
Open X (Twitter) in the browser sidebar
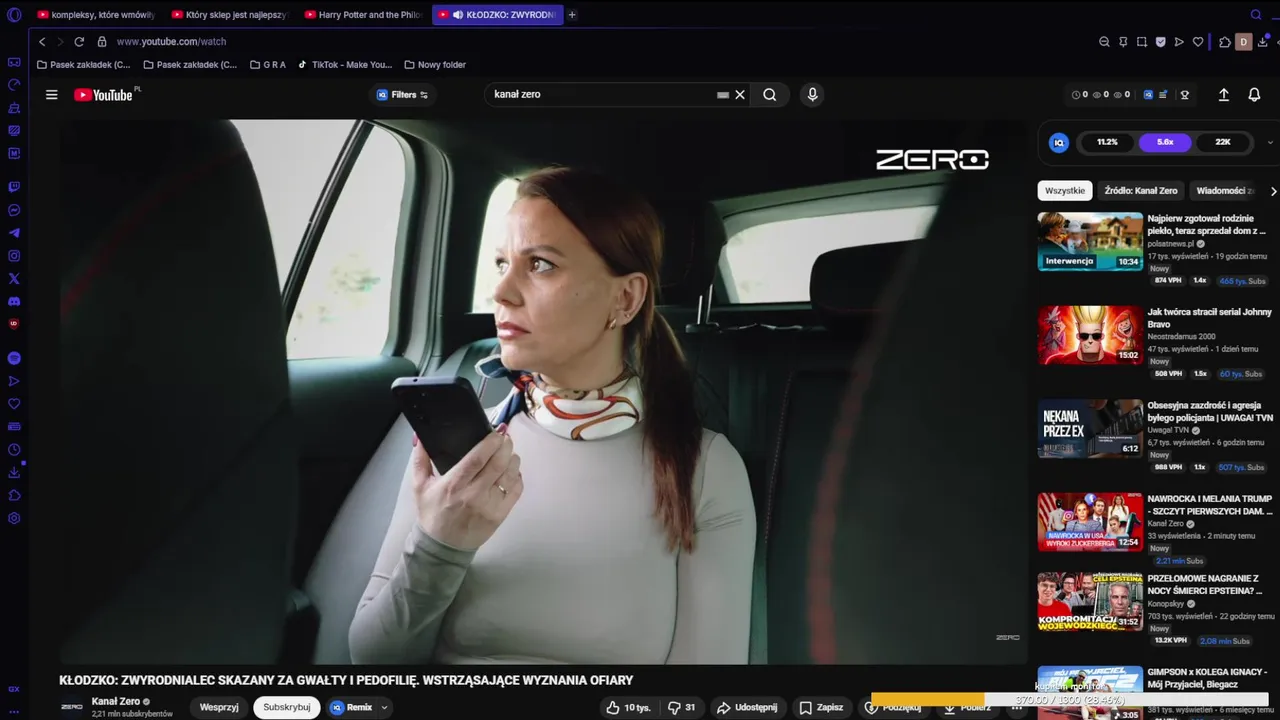point(14,279)
